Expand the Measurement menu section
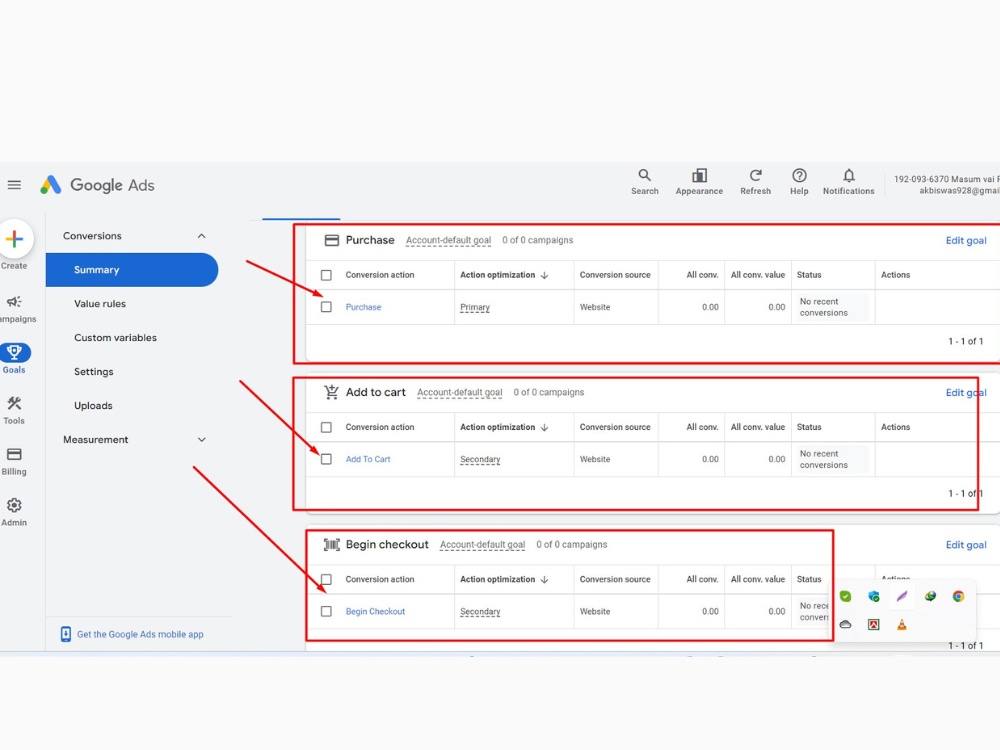Viewport: 1000px width, 750px height. [x=202, y=440]
